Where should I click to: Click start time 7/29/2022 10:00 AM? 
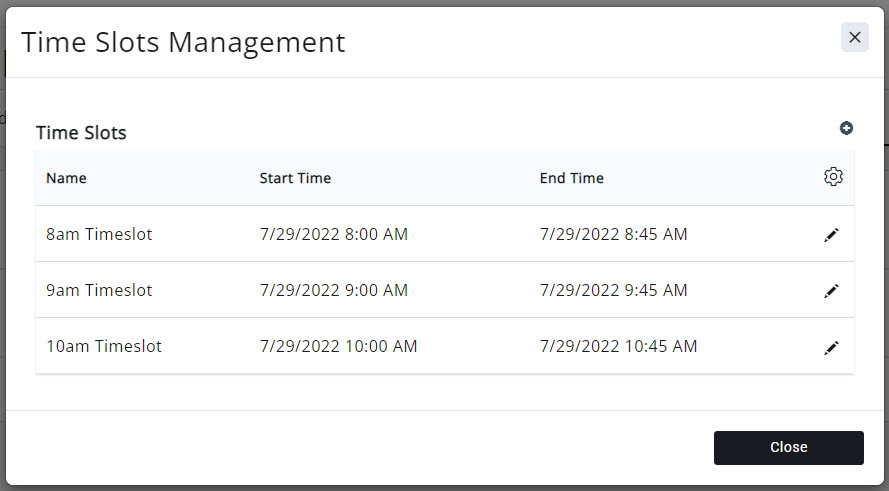(338, 346)
